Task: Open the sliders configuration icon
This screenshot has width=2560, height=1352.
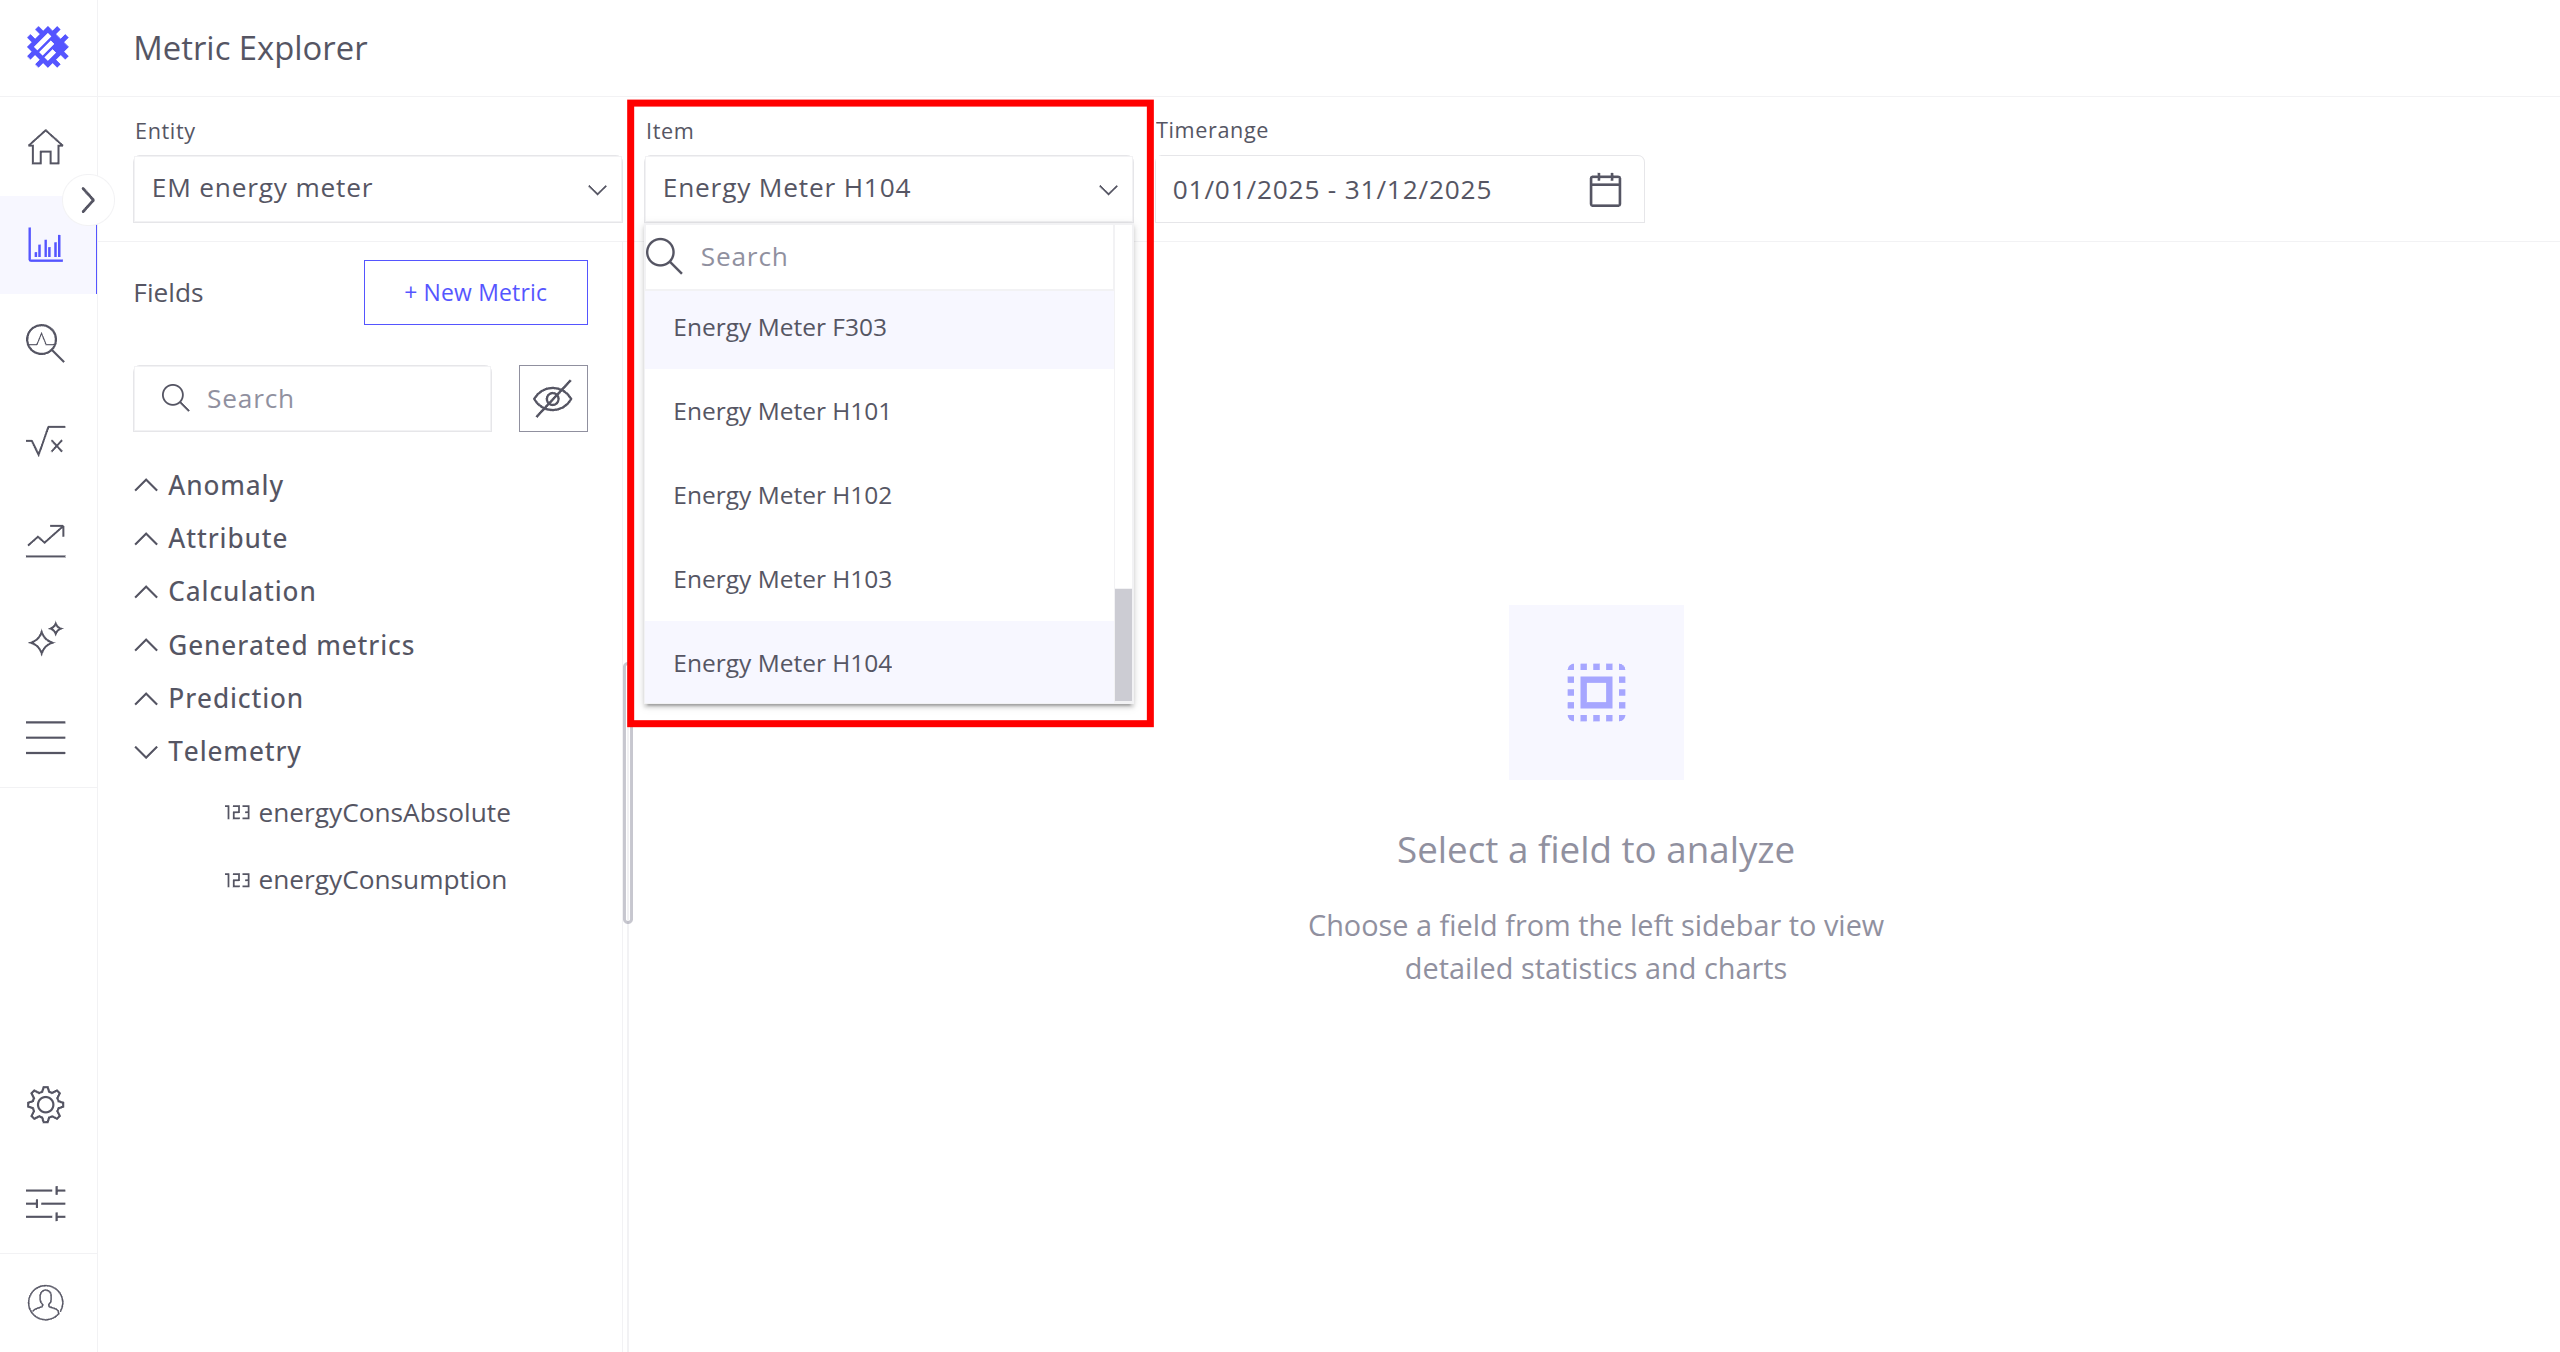Action: pos(46,1203)
